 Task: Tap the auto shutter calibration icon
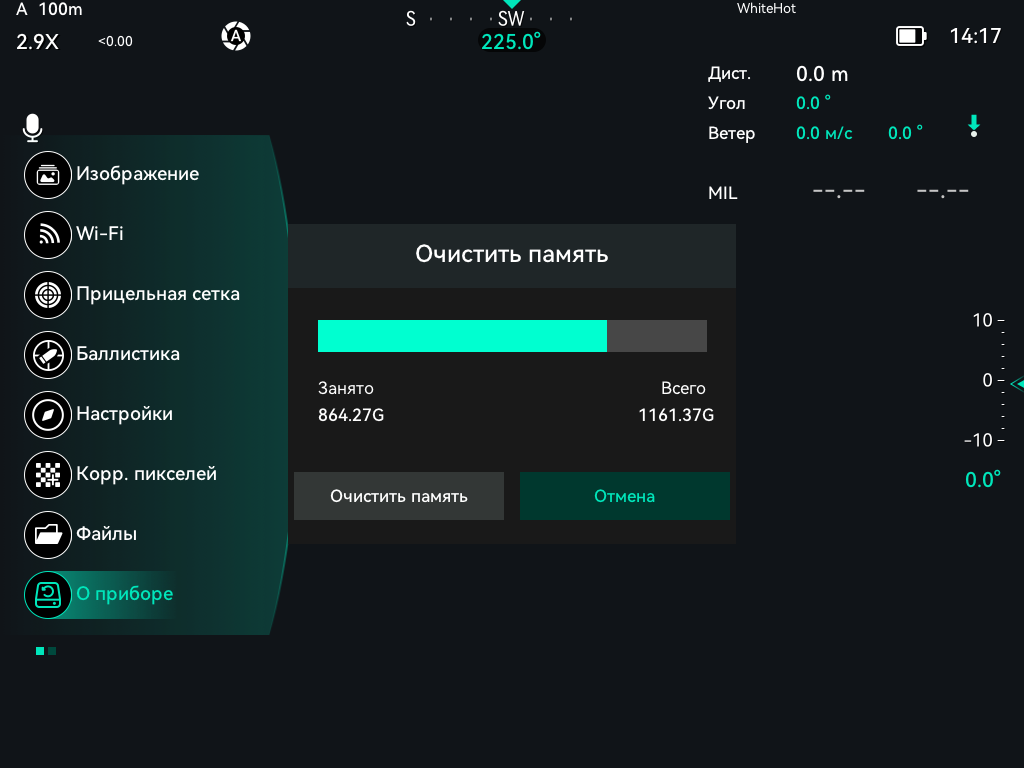[x=236, y=36]
